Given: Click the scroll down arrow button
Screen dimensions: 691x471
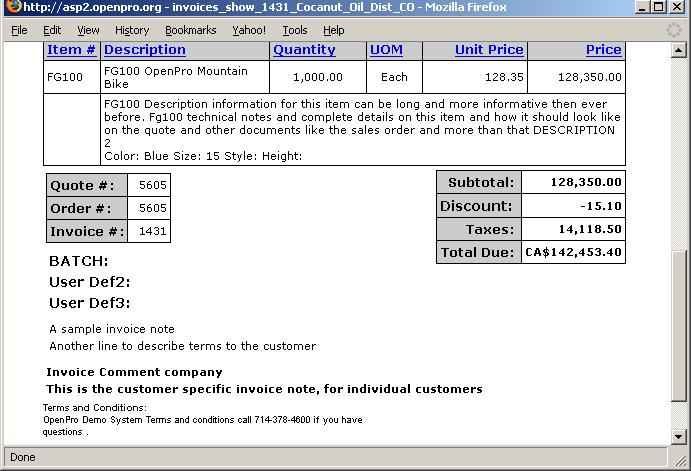Looking at the screenshot, I should tap(680, 437).
